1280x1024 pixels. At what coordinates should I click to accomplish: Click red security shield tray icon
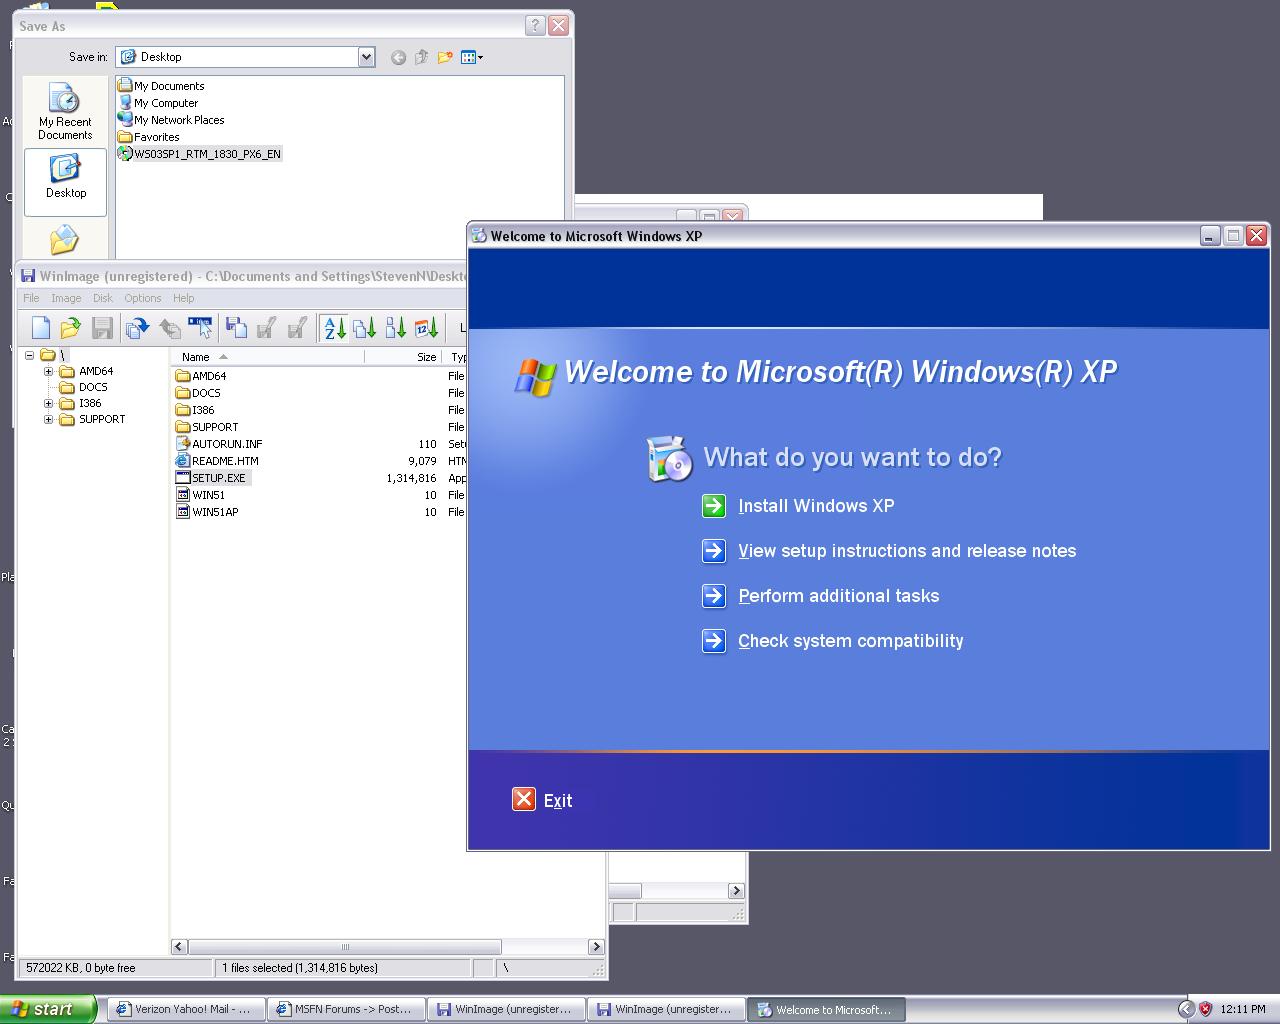click(1205, 1009)
